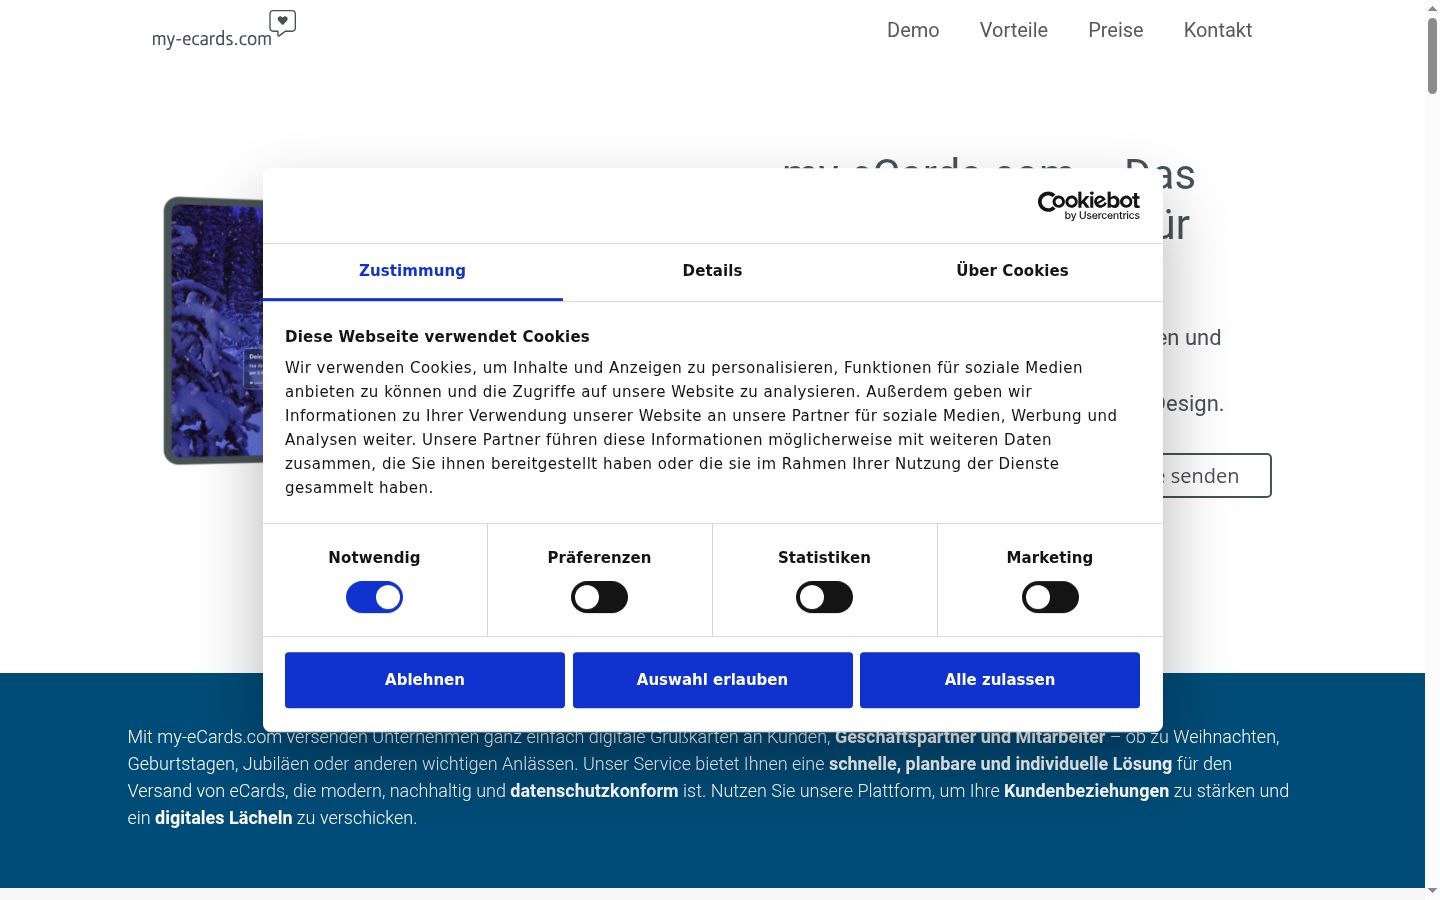Click the 'Präferenzen' label
The height and width of the screenshot is (900, 1440).
599,558
